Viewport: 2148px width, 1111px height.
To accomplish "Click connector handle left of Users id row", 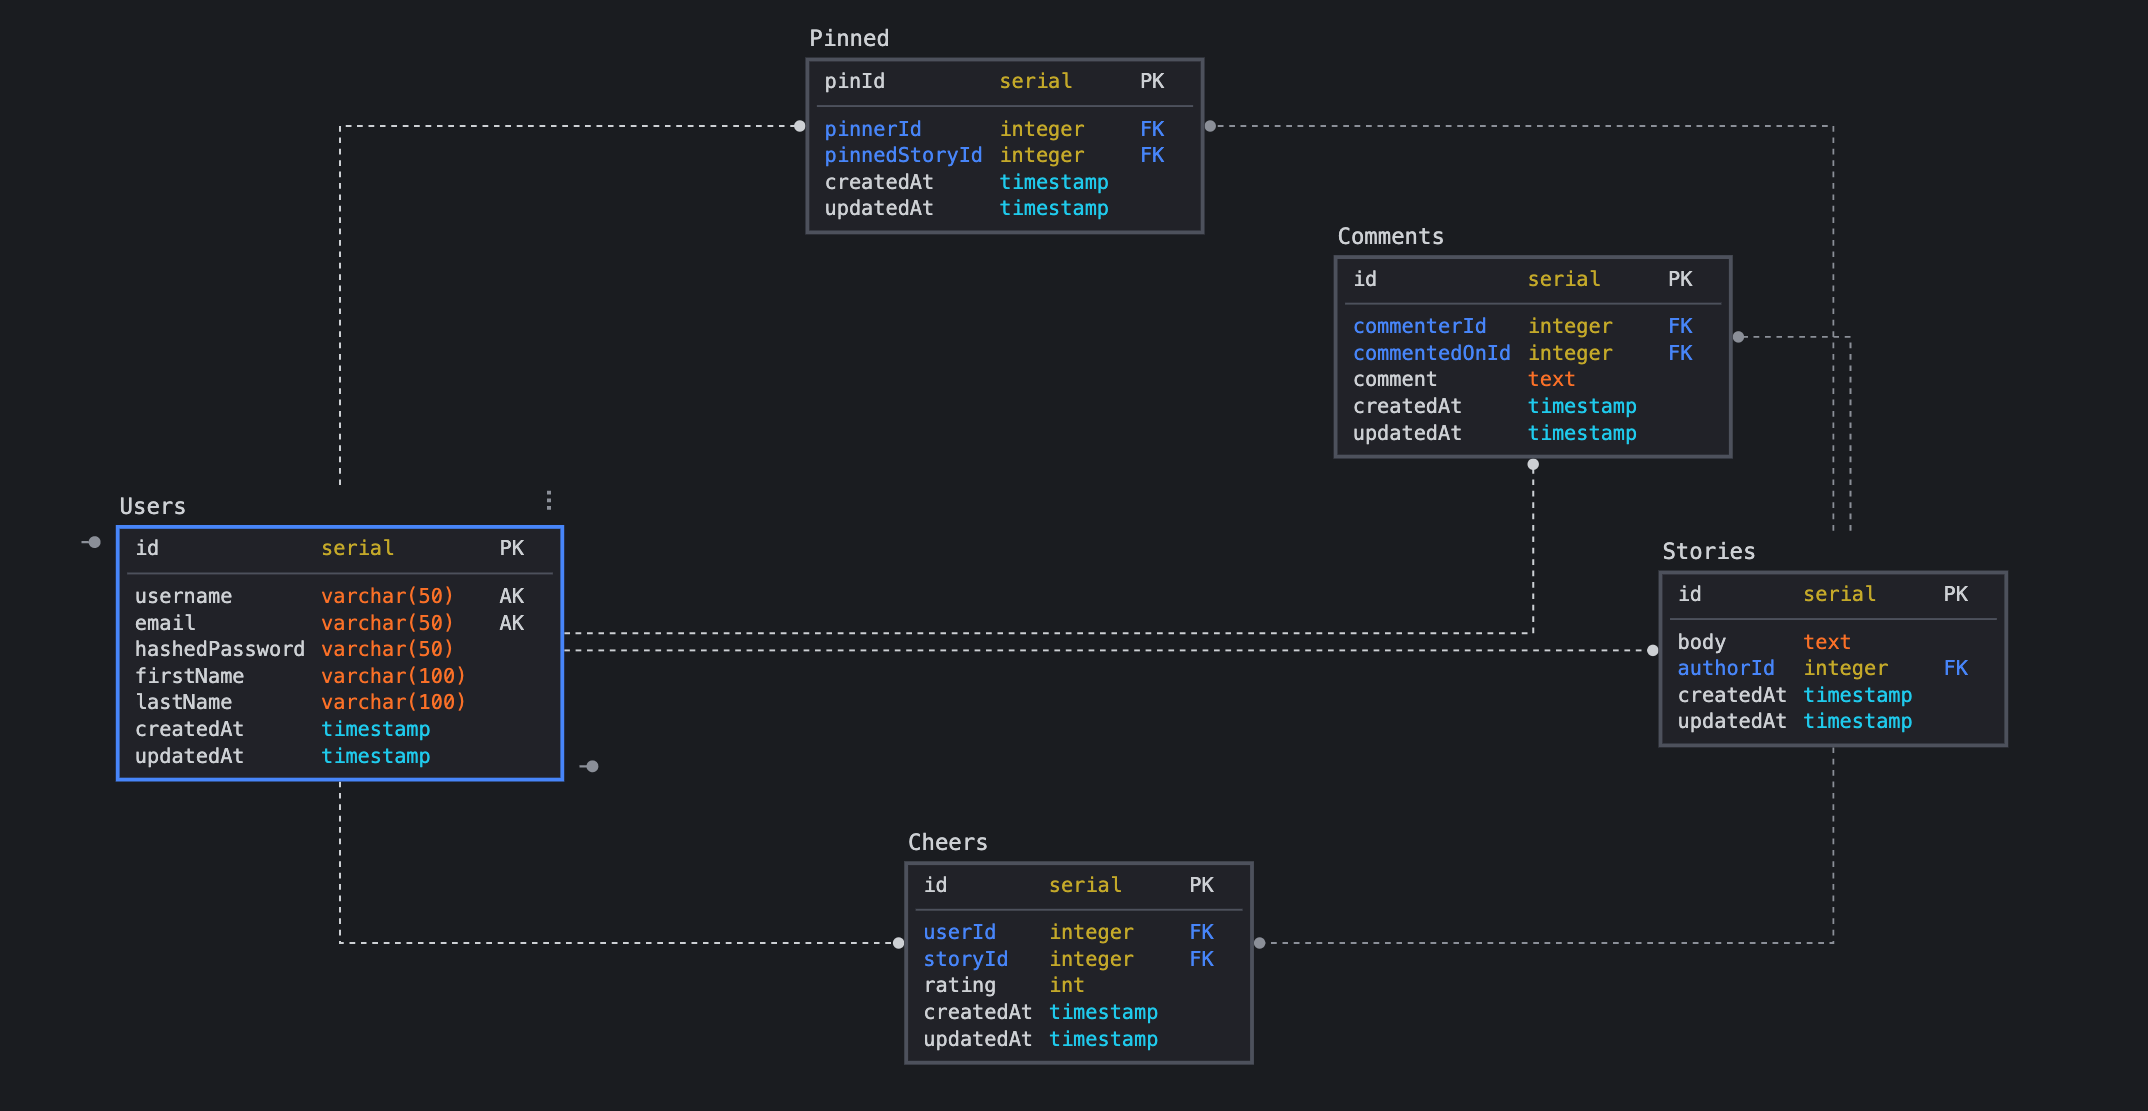I will pos(93,542).
